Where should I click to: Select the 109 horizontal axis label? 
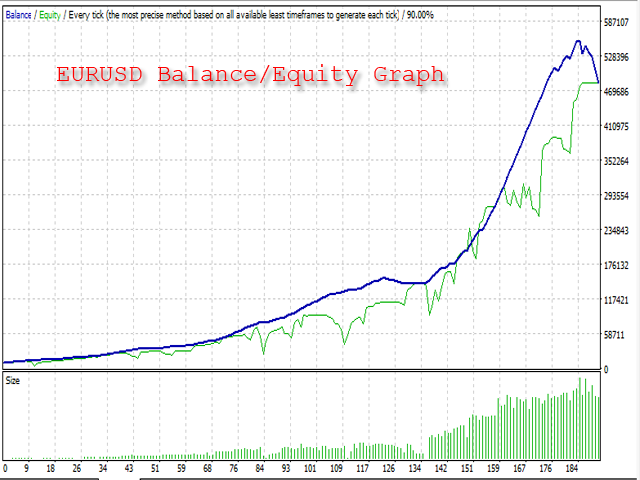tap(336, 468)
